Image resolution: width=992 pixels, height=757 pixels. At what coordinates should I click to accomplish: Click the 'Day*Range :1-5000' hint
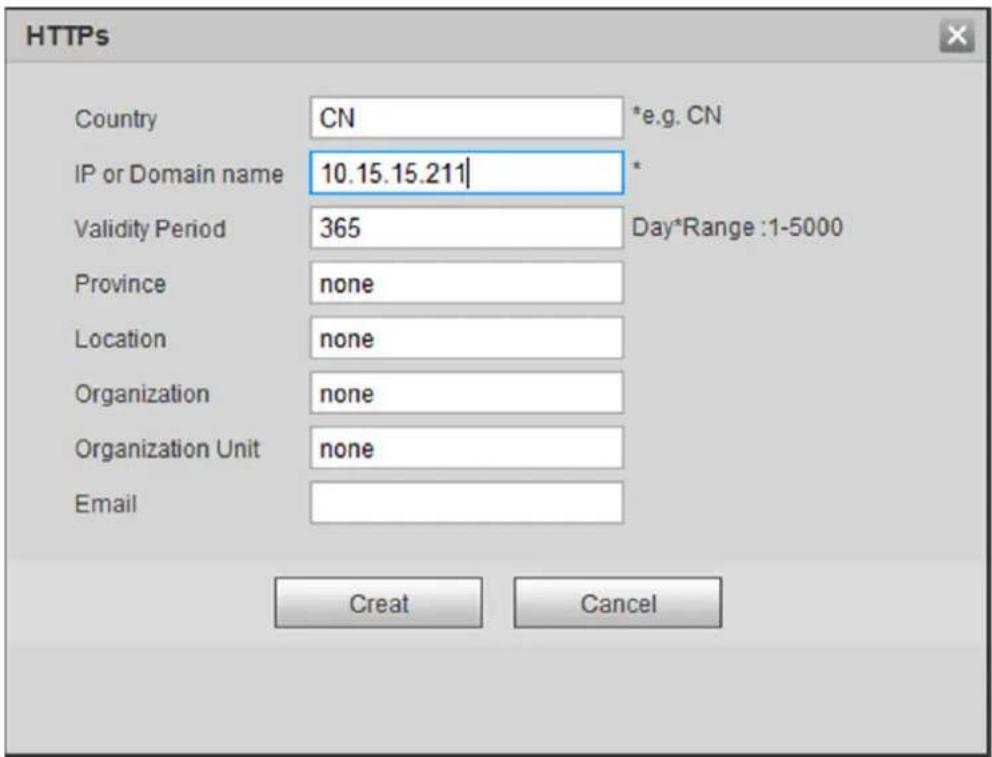[737, 227]
